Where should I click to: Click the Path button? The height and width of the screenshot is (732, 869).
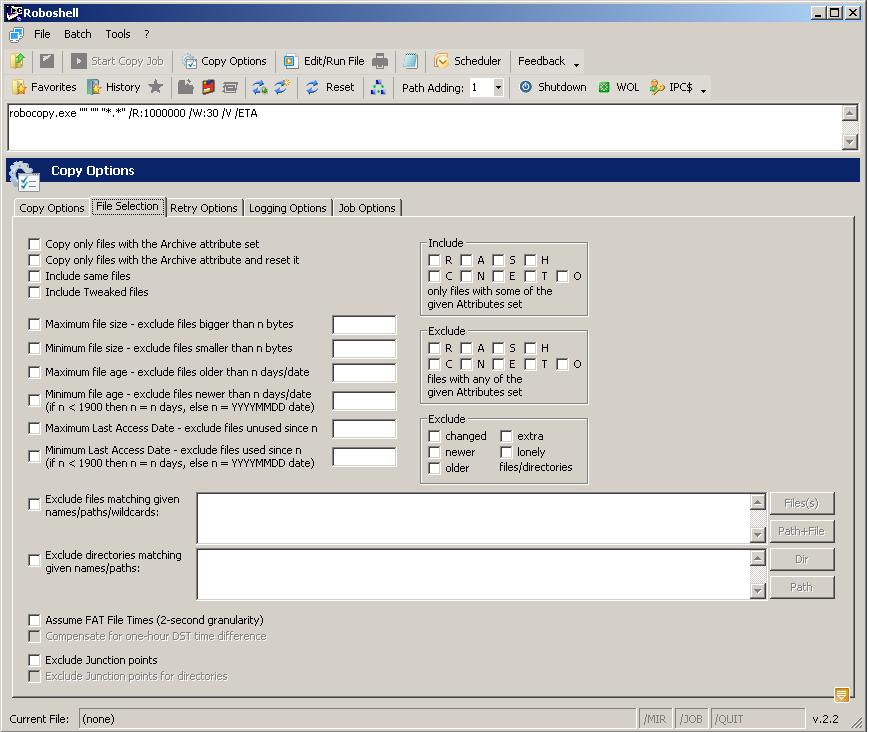(801, 587)
